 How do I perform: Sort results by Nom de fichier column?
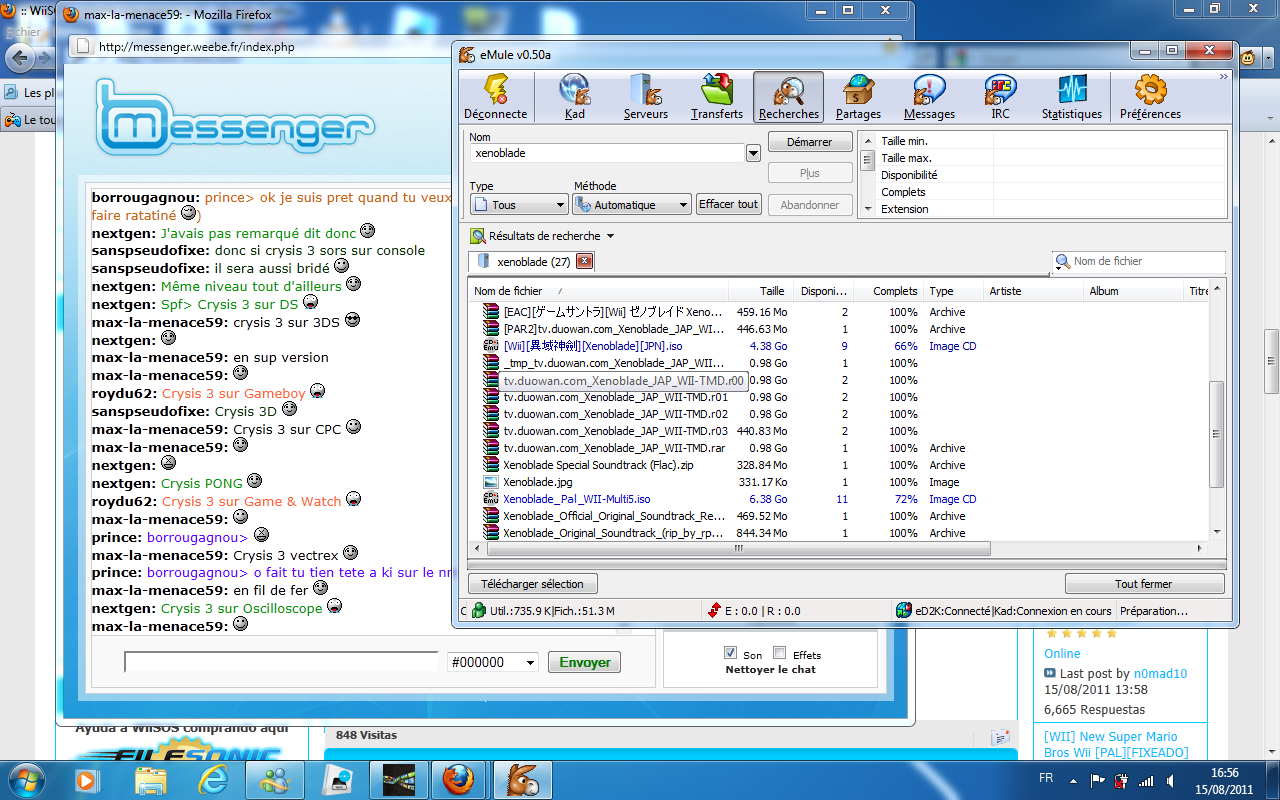(x=598, y=291)
